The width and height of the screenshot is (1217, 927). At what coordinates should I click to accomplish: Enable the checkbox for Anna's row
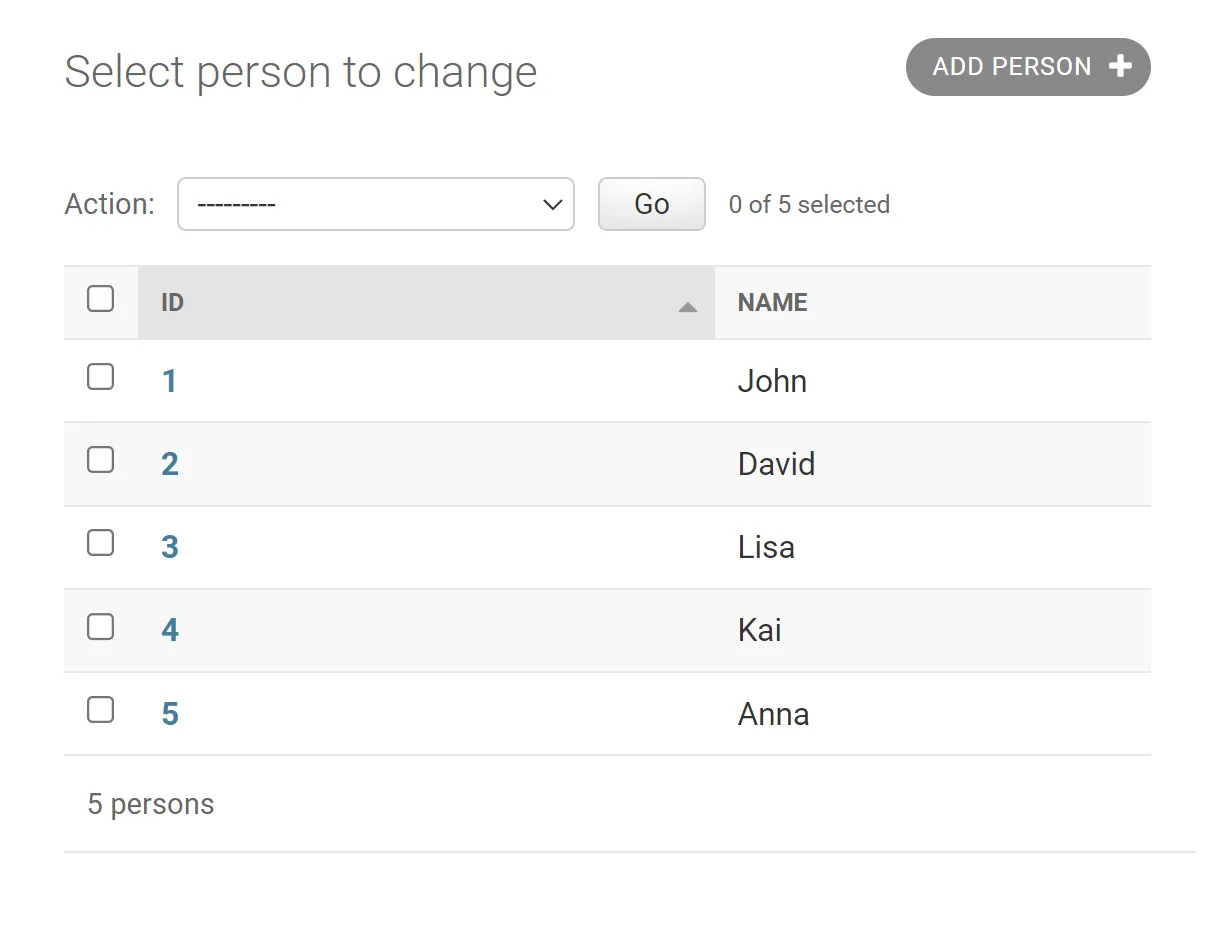[x=101, y=710]
